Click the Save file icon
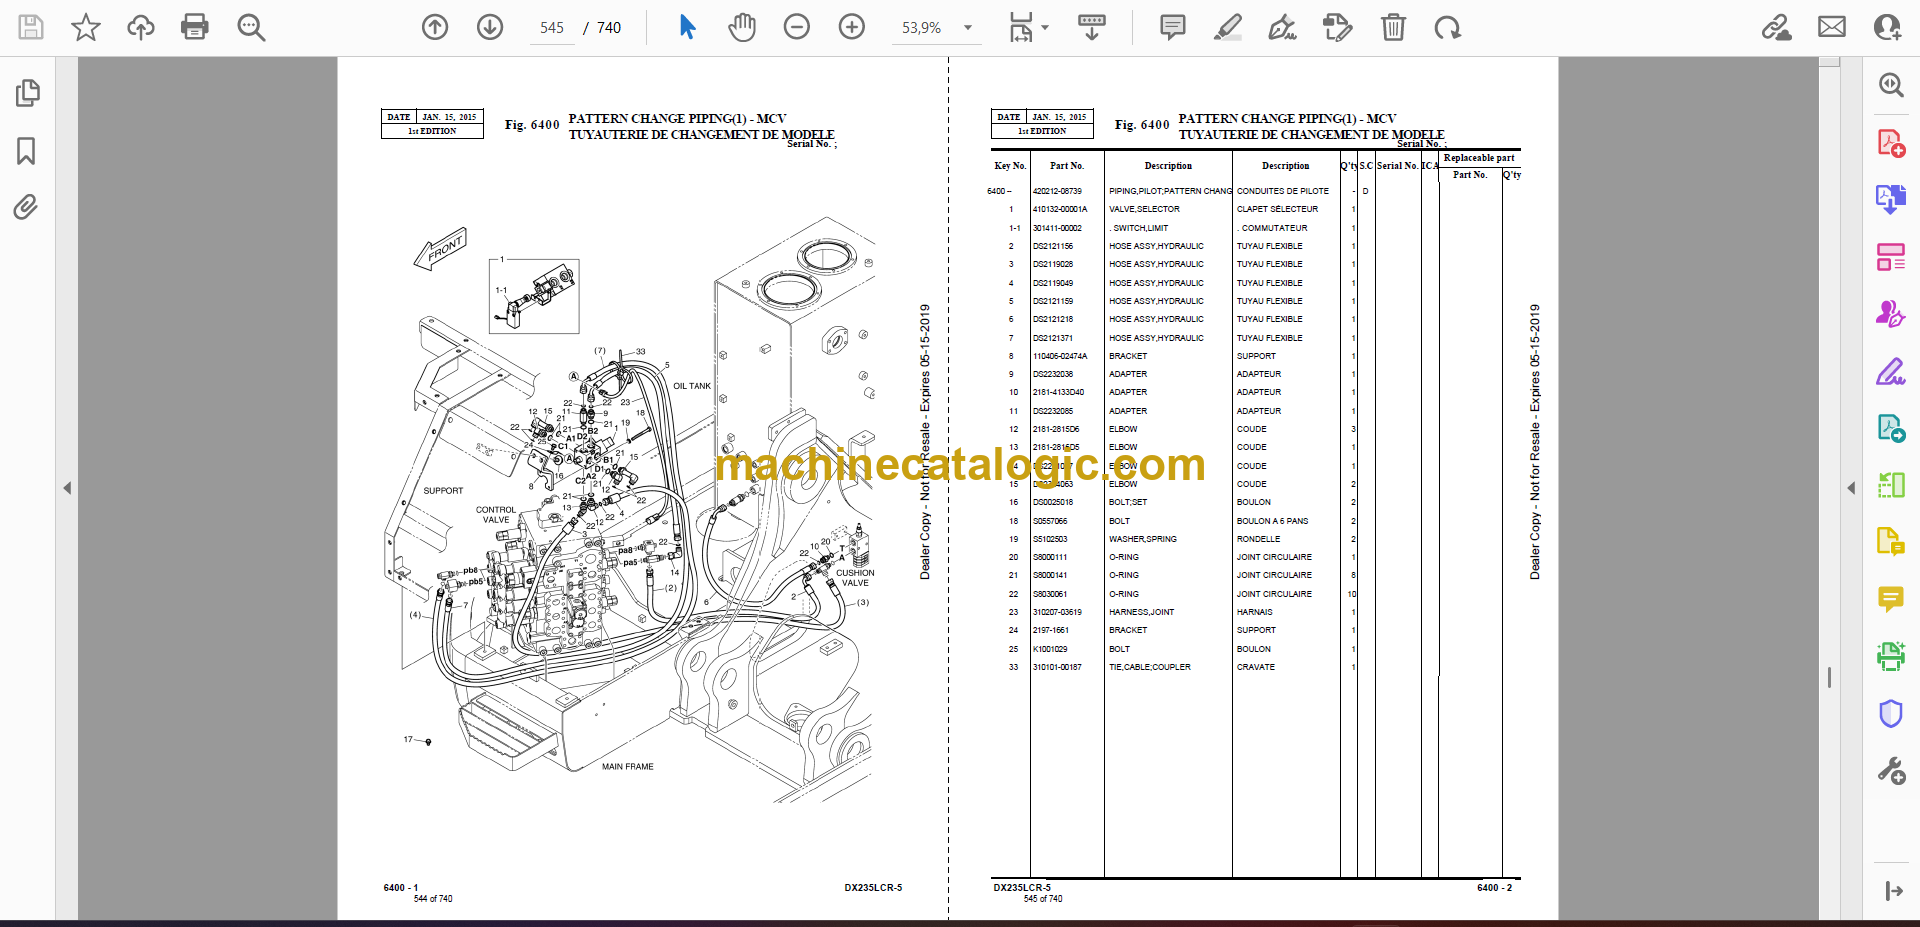 (31, 27)
